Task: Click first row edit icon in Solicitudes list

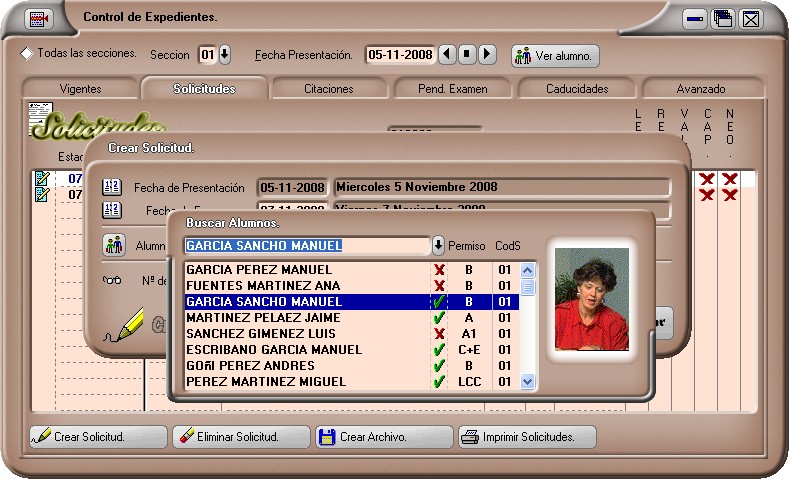Action: [42, 179]
